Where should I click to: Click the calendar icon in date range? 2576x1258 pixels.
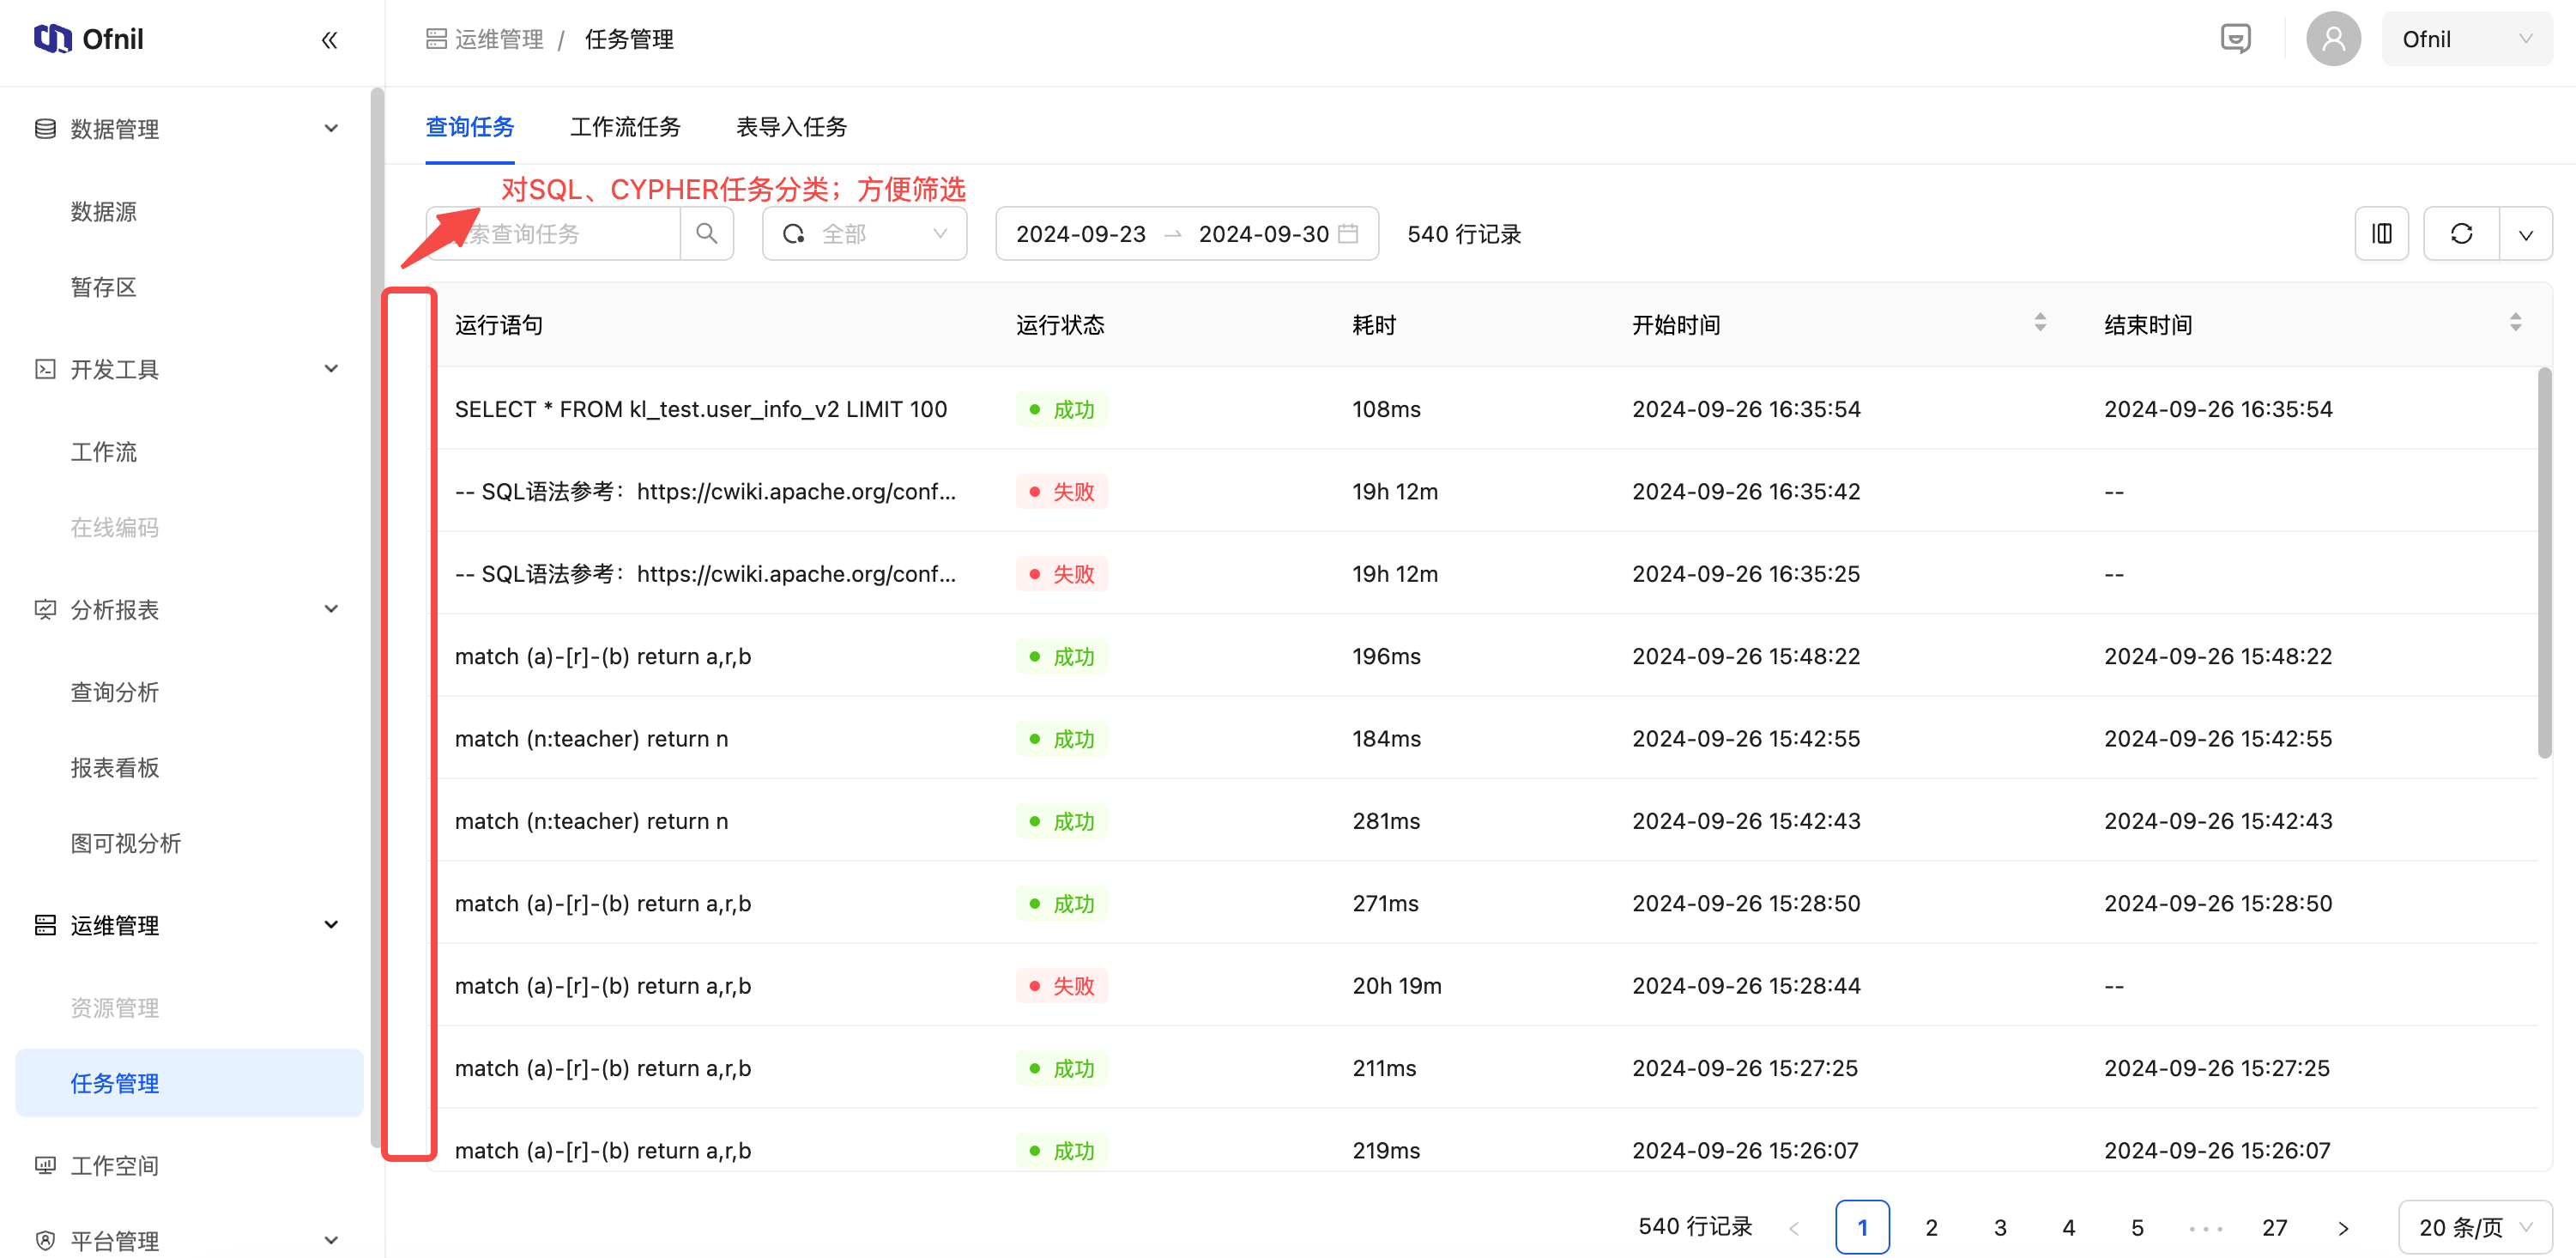click(1348, 233)
